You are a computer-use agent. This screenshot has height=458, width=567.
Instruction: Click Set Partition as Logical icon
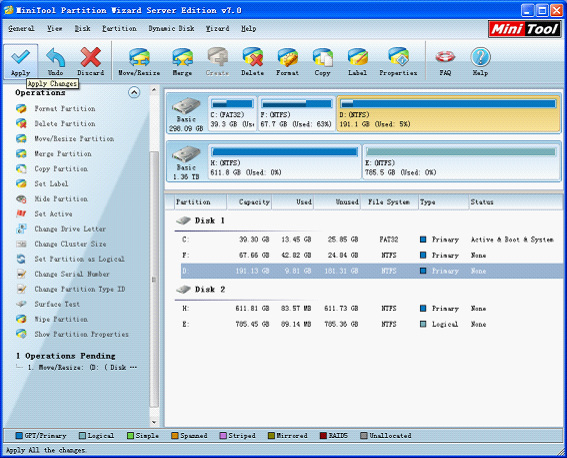(x=21, y=259)
